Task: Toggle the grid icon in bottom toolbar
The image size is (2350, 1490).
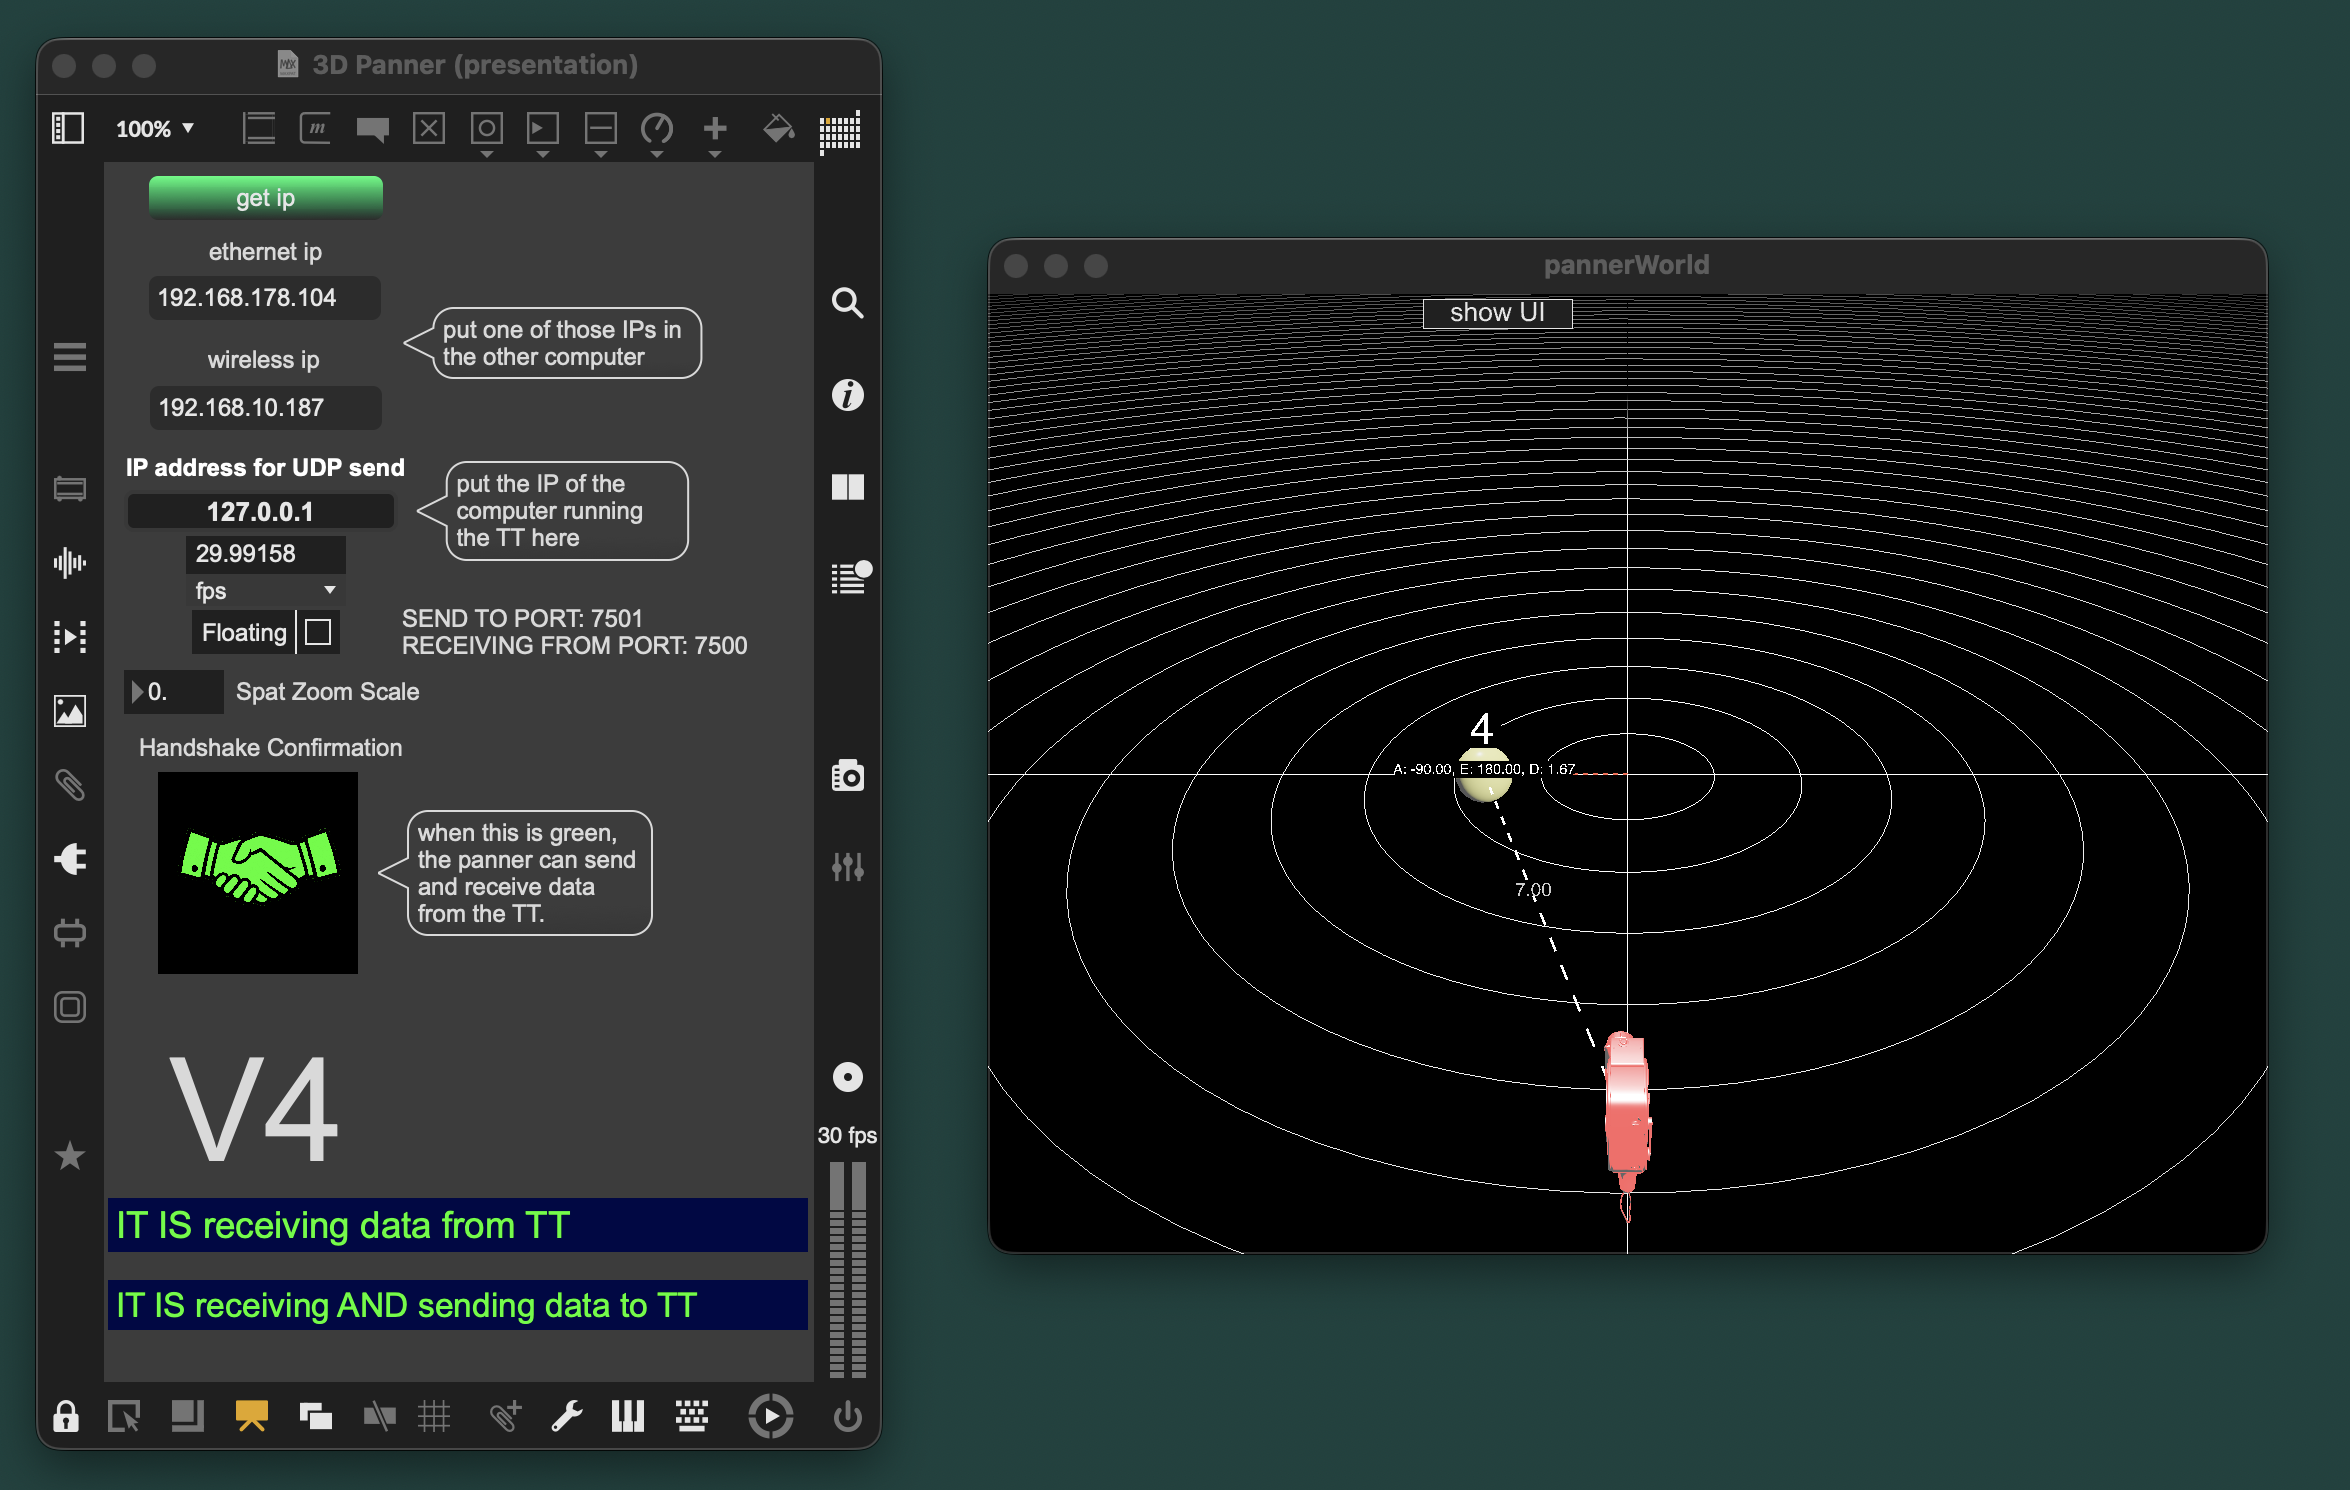Action: (435, 1416)
